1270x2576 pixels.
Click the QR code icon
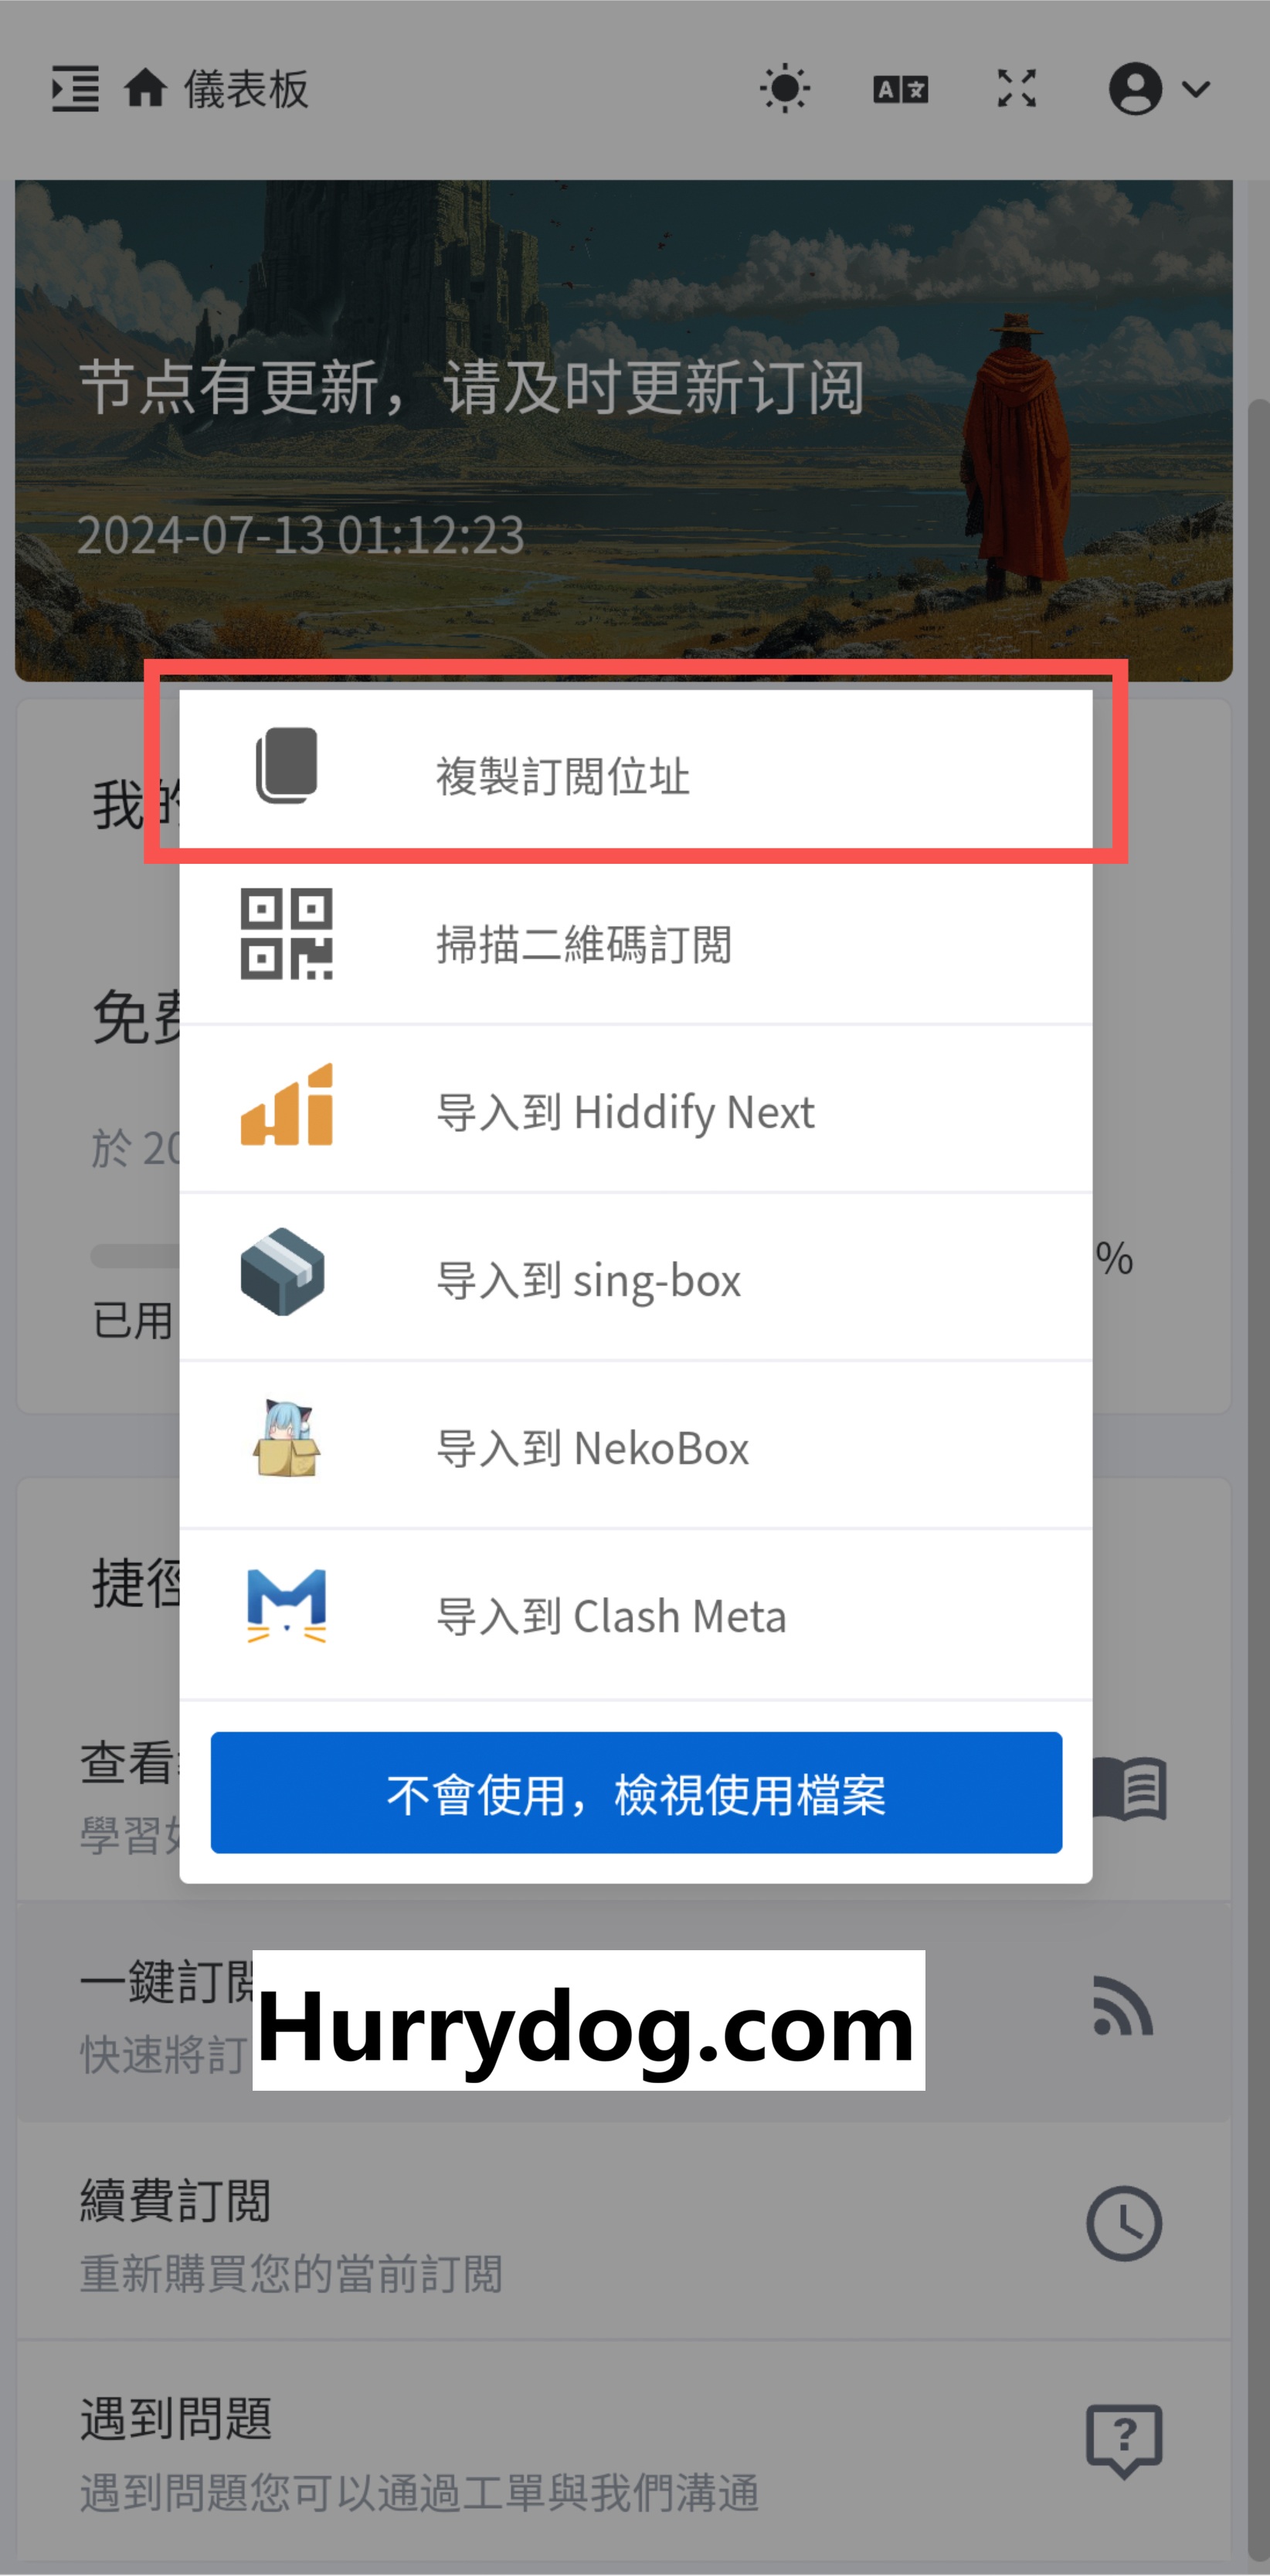(x=286, y=934)
